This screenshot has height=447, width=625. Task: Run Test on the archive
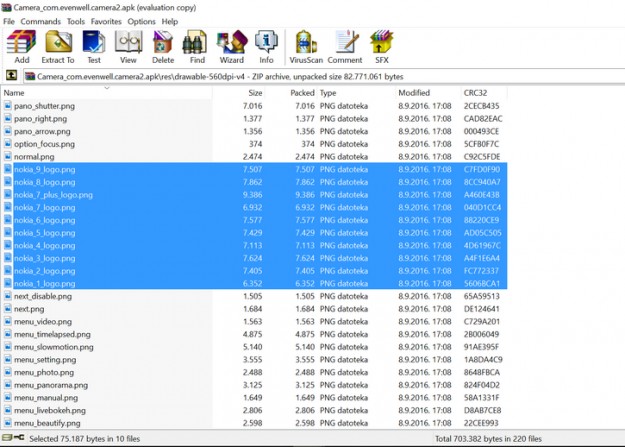[x=93, y=45]
